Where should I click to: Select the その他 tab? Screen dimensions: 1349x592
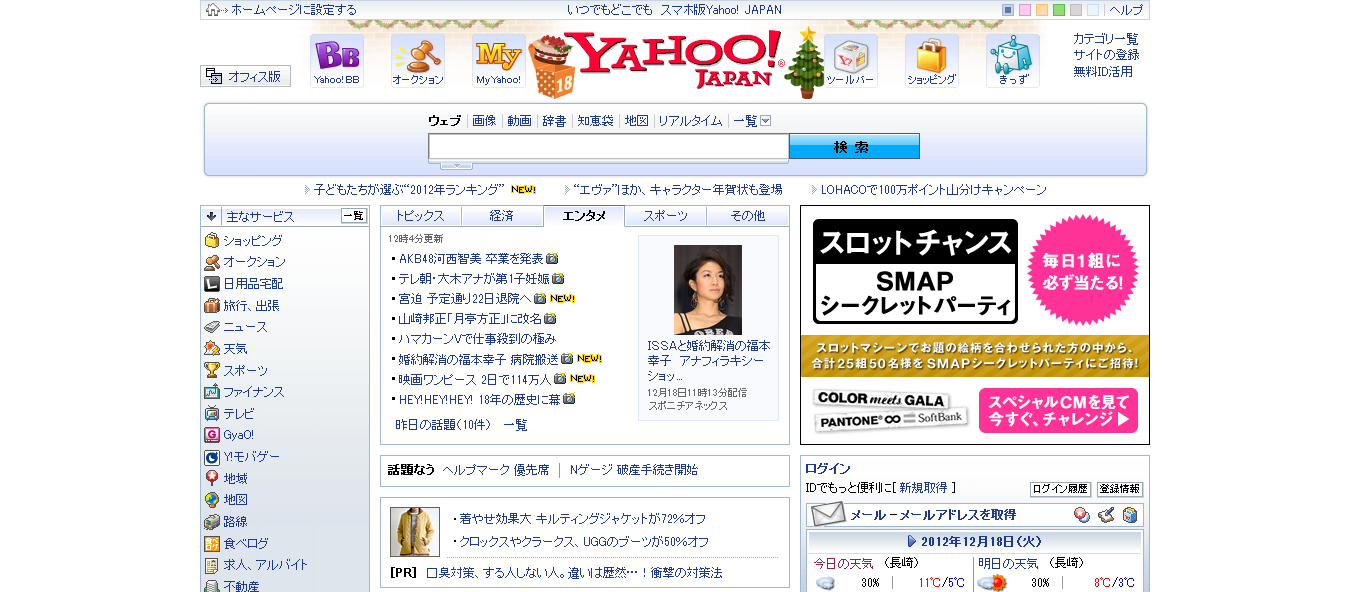(x=748, y=216)
